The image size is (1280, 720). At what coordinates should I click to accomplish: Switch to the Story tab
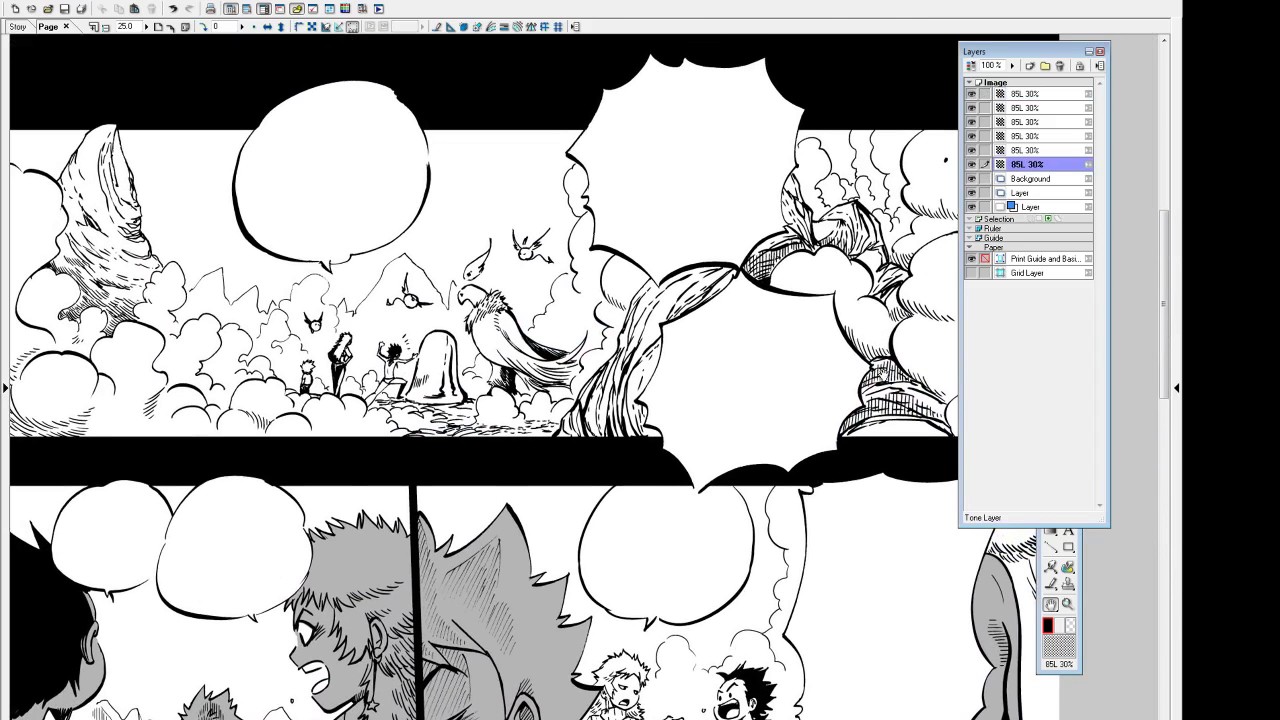pos(17,26)
